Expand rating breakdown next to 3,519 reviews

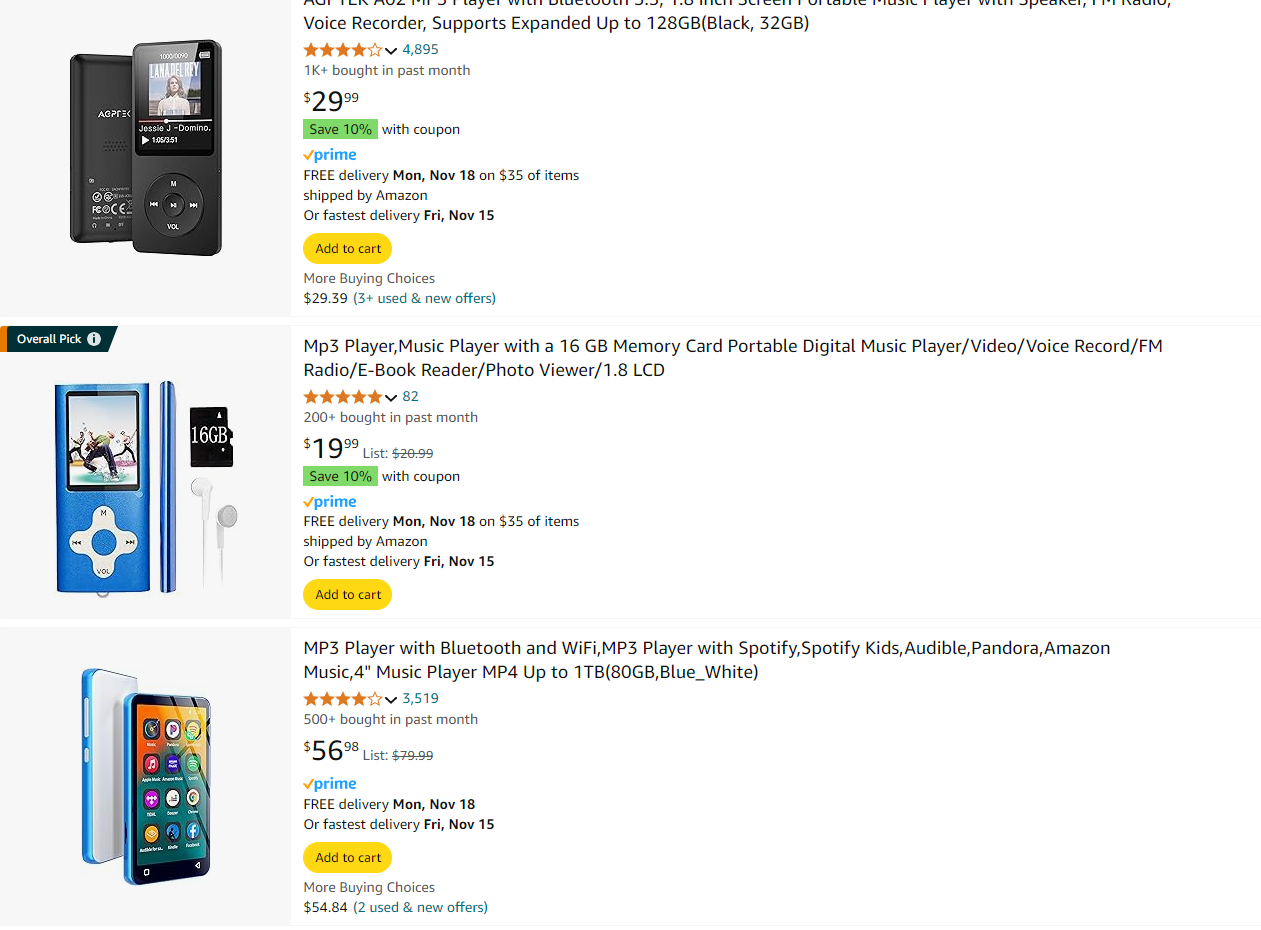pos(391,700)
